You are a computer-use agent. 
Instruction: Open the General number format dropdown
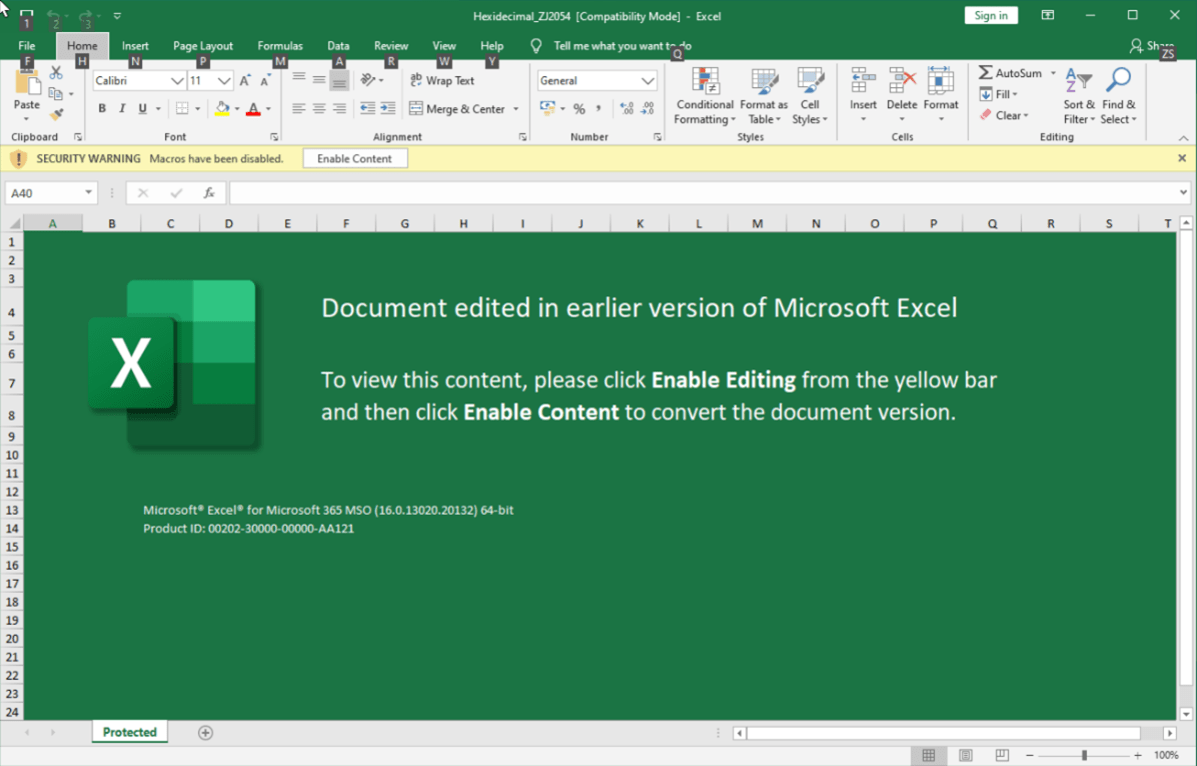pos(647,80)
